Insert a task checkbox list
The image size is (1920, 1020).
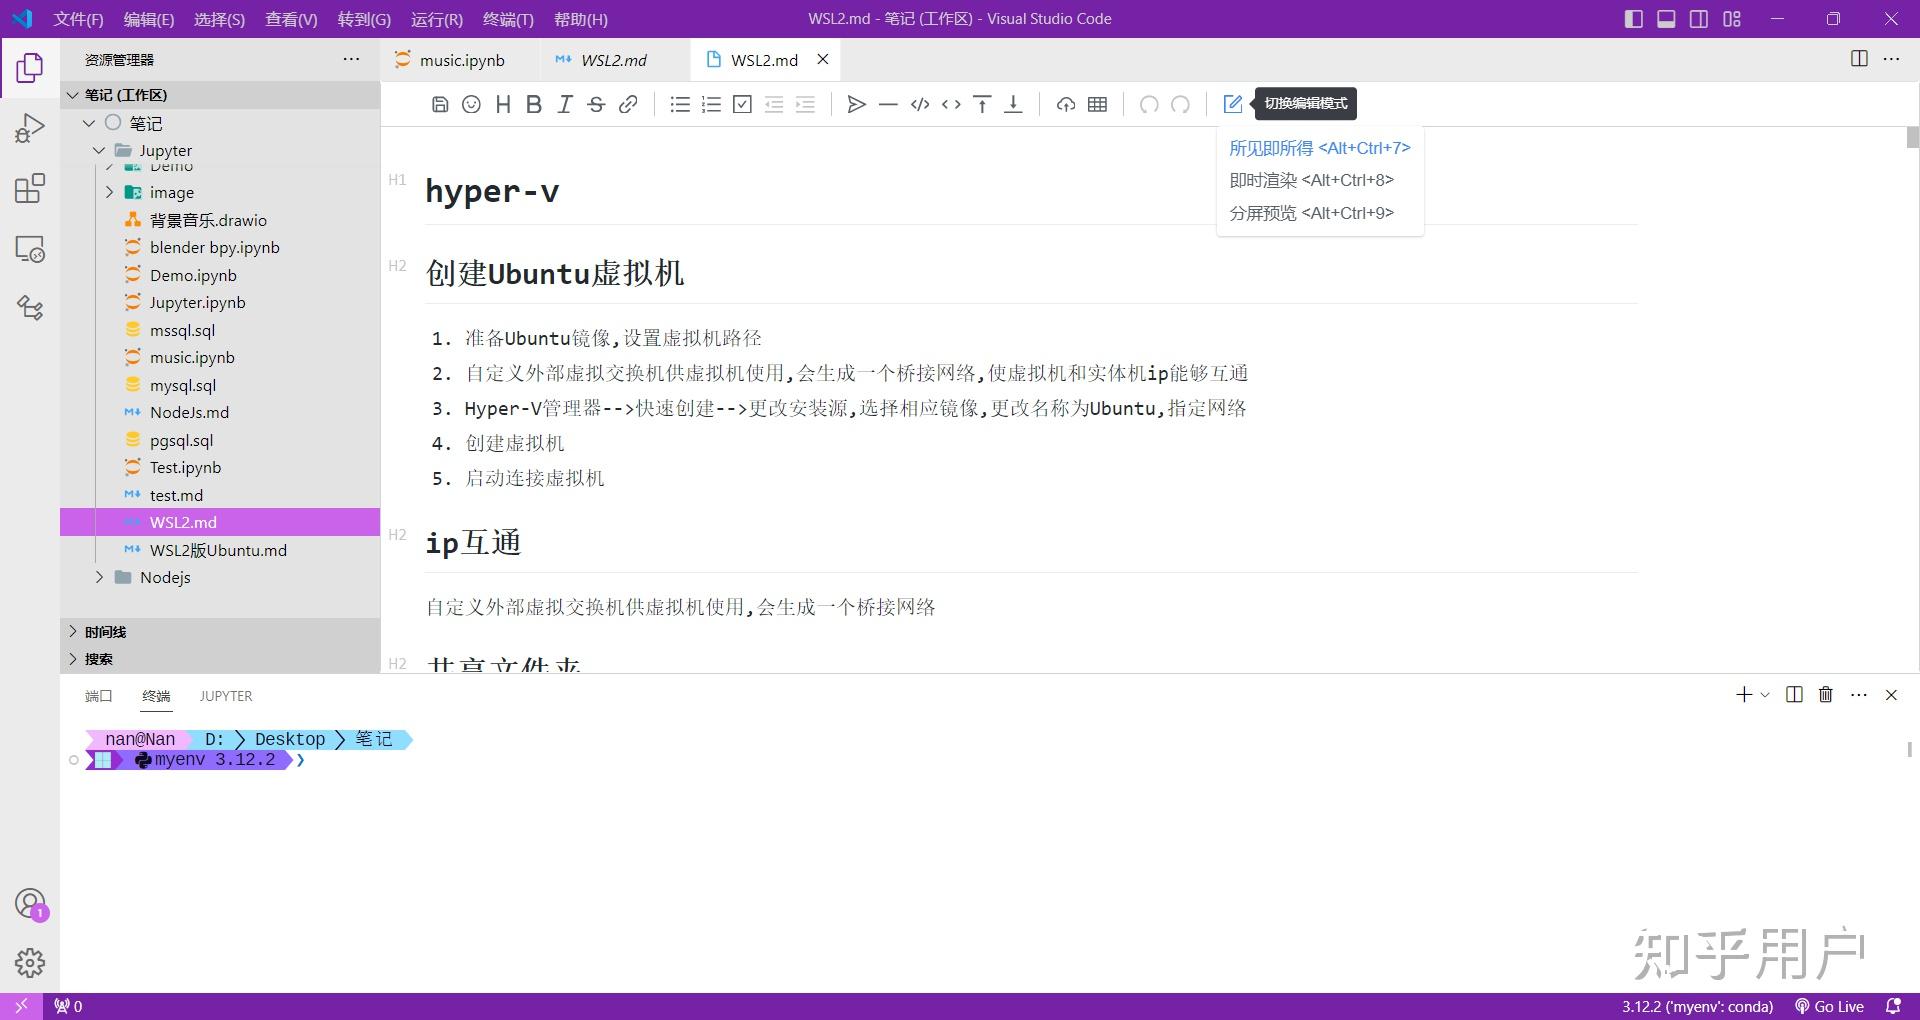[x=742, y=104]
